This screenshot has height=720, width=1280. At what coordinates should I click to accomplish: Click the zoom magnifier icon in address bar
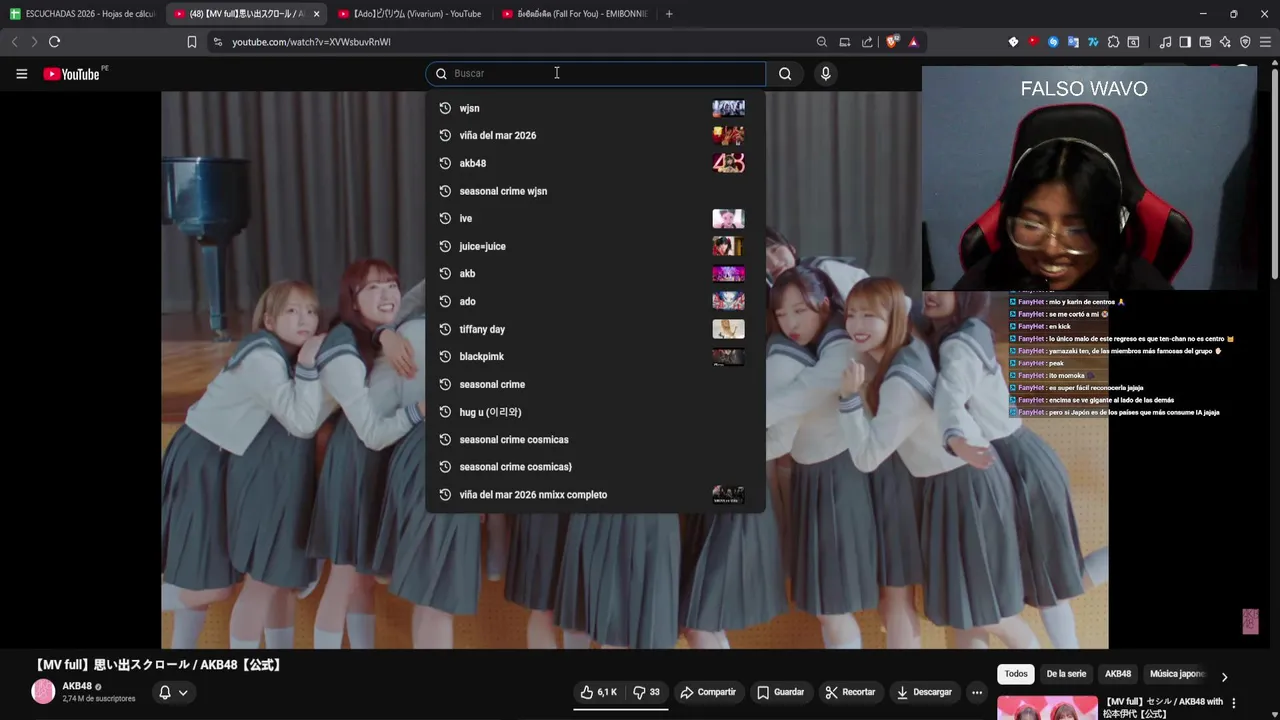pyautogui.click(x=822, y=42)
